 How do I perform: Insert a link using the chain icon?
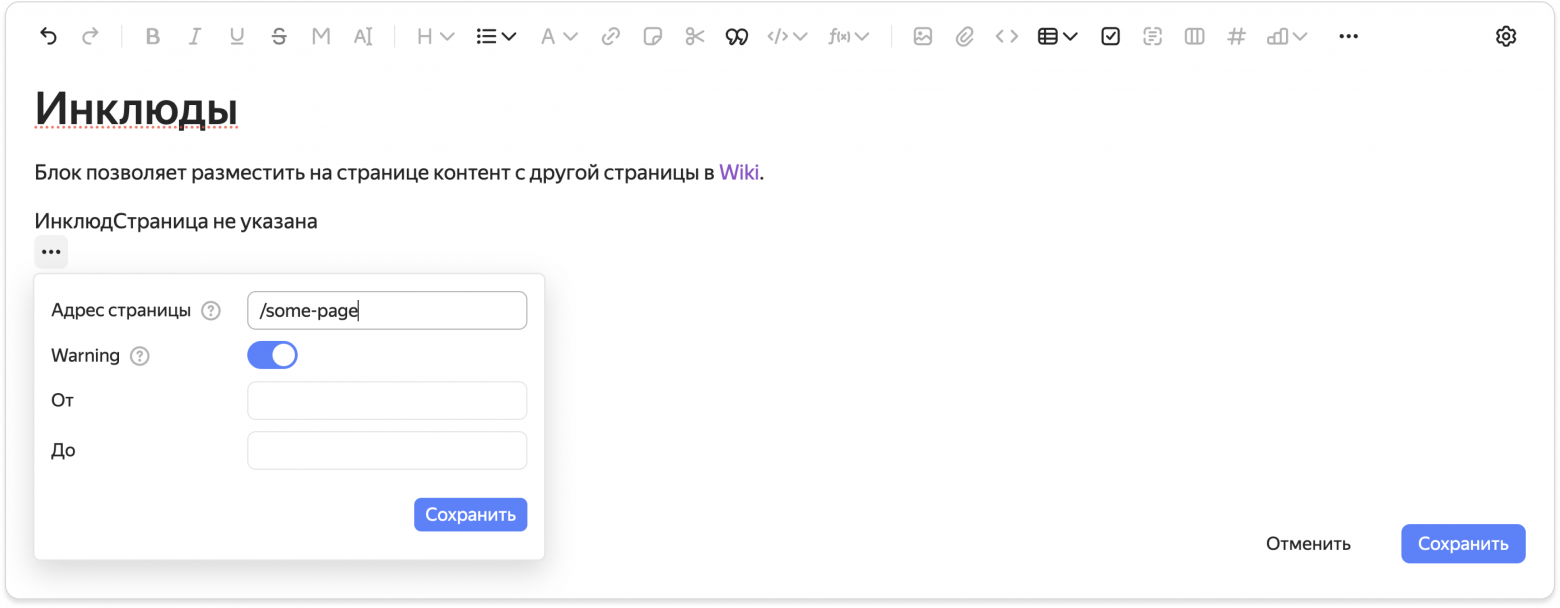[611, 36]
